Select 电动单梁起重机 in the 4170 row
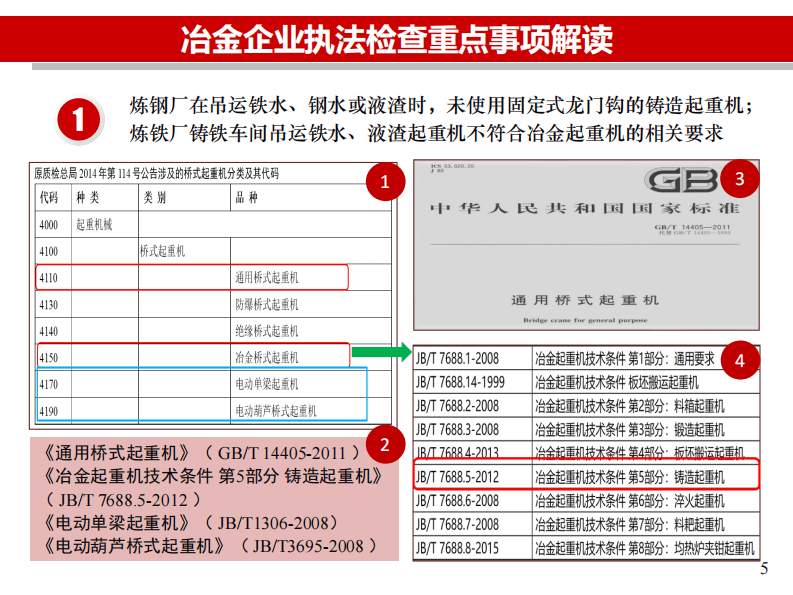This screenshot has height=595, width=793. [x=267, y=385]
